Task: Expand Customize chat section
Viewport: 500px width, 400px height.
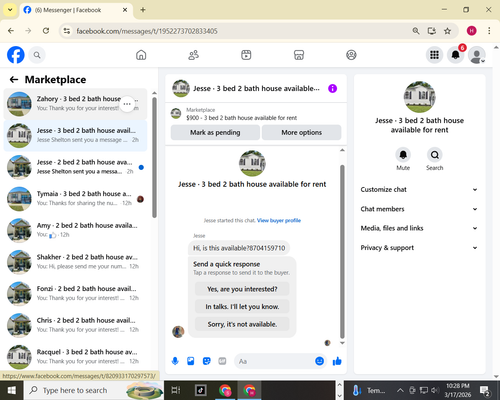Action: 419,189
